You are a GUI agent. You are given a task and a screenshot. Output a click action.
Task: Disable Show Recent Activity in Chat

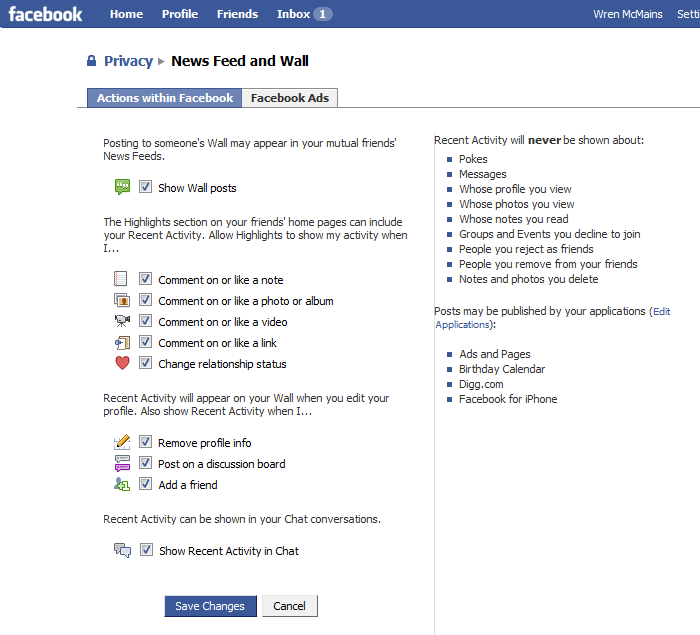[x=146, y=550]
